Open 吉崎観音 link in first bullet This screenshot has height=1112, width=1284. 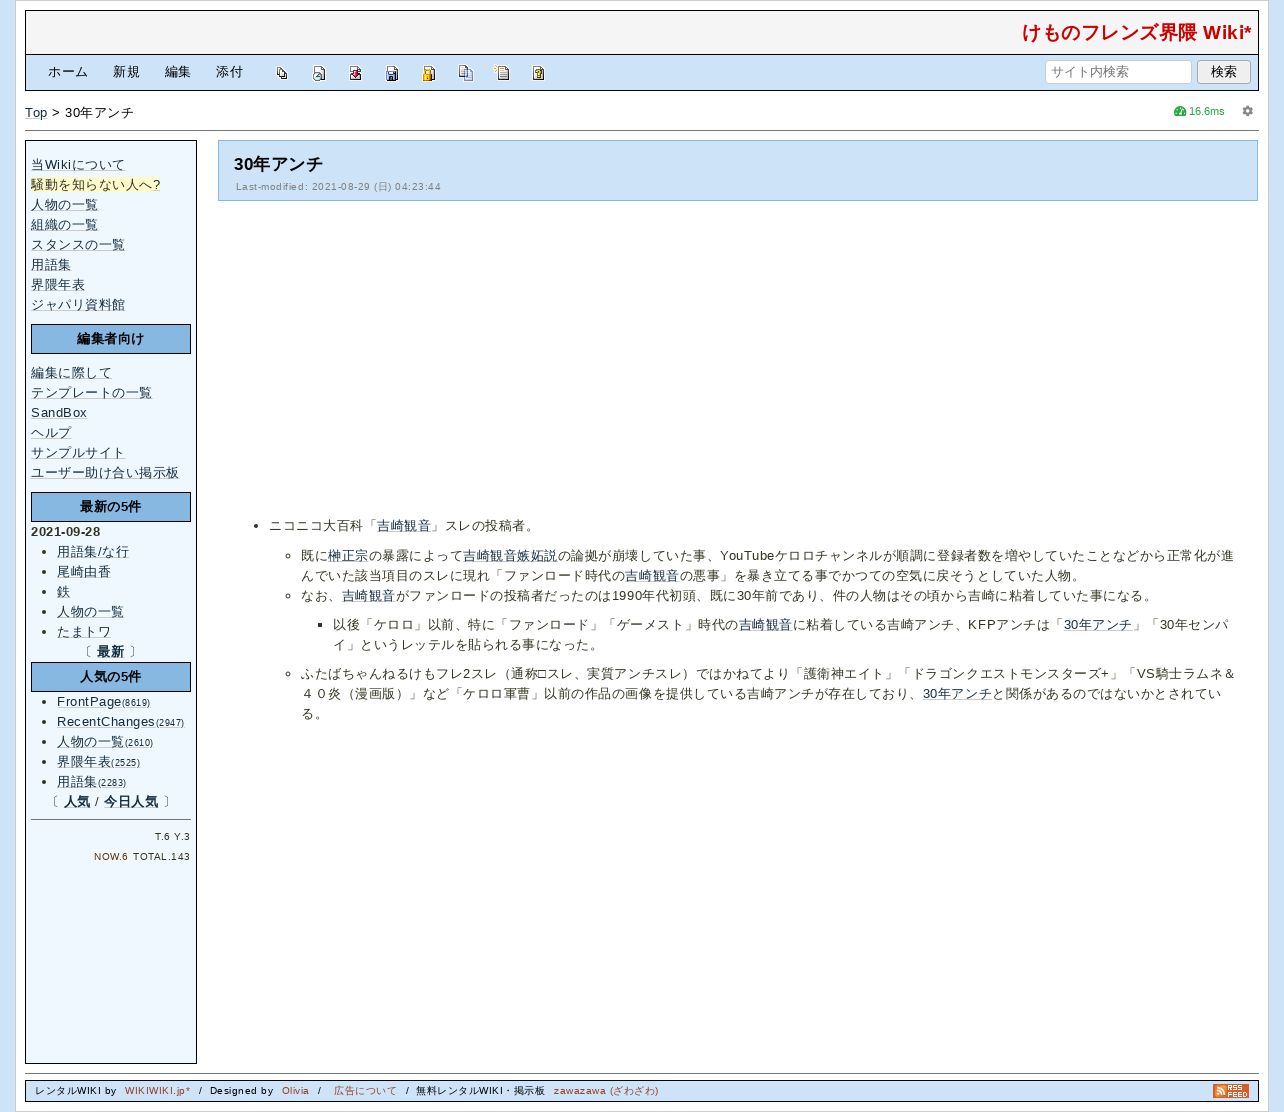point(404,526)
